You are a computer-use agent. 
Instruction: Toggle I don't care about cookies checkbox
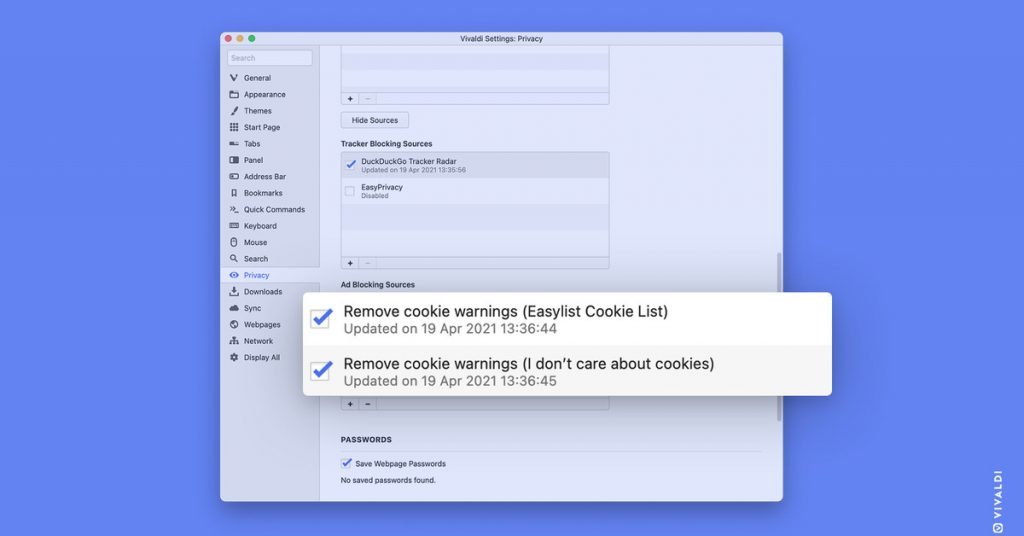point(321,370)
